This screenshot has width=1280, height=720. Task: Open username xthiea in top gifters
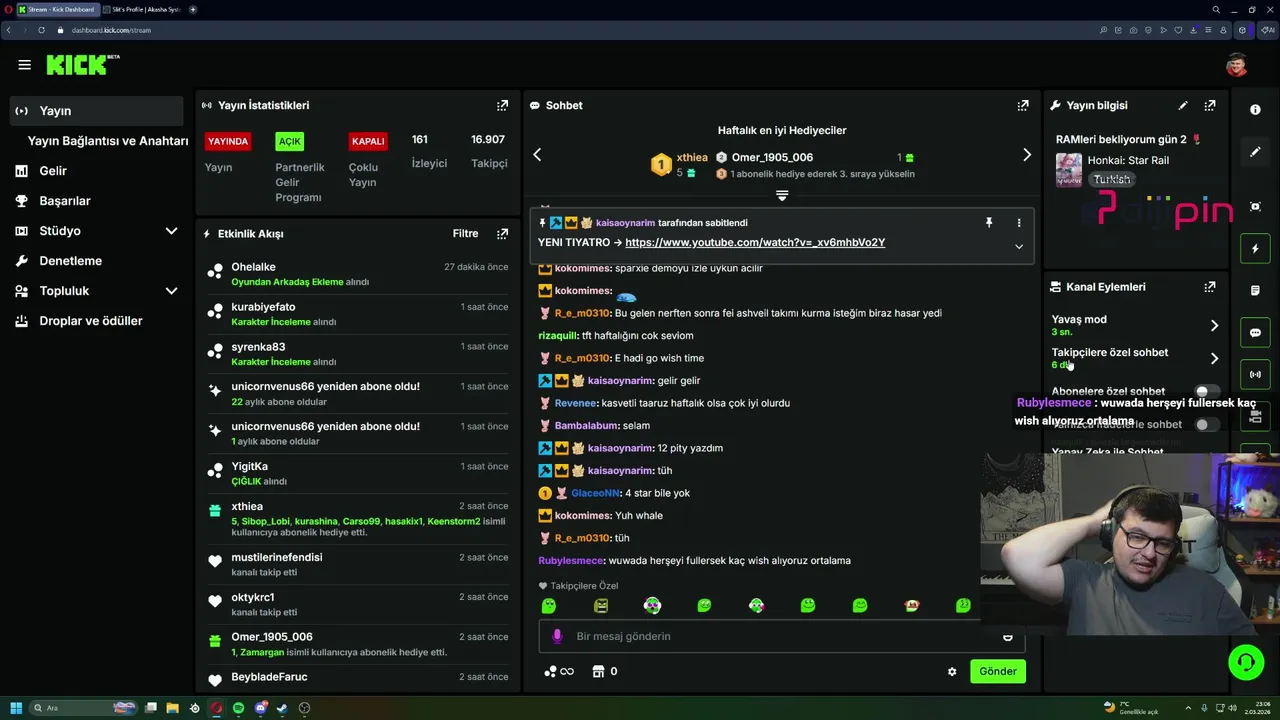tap(692, 158)
